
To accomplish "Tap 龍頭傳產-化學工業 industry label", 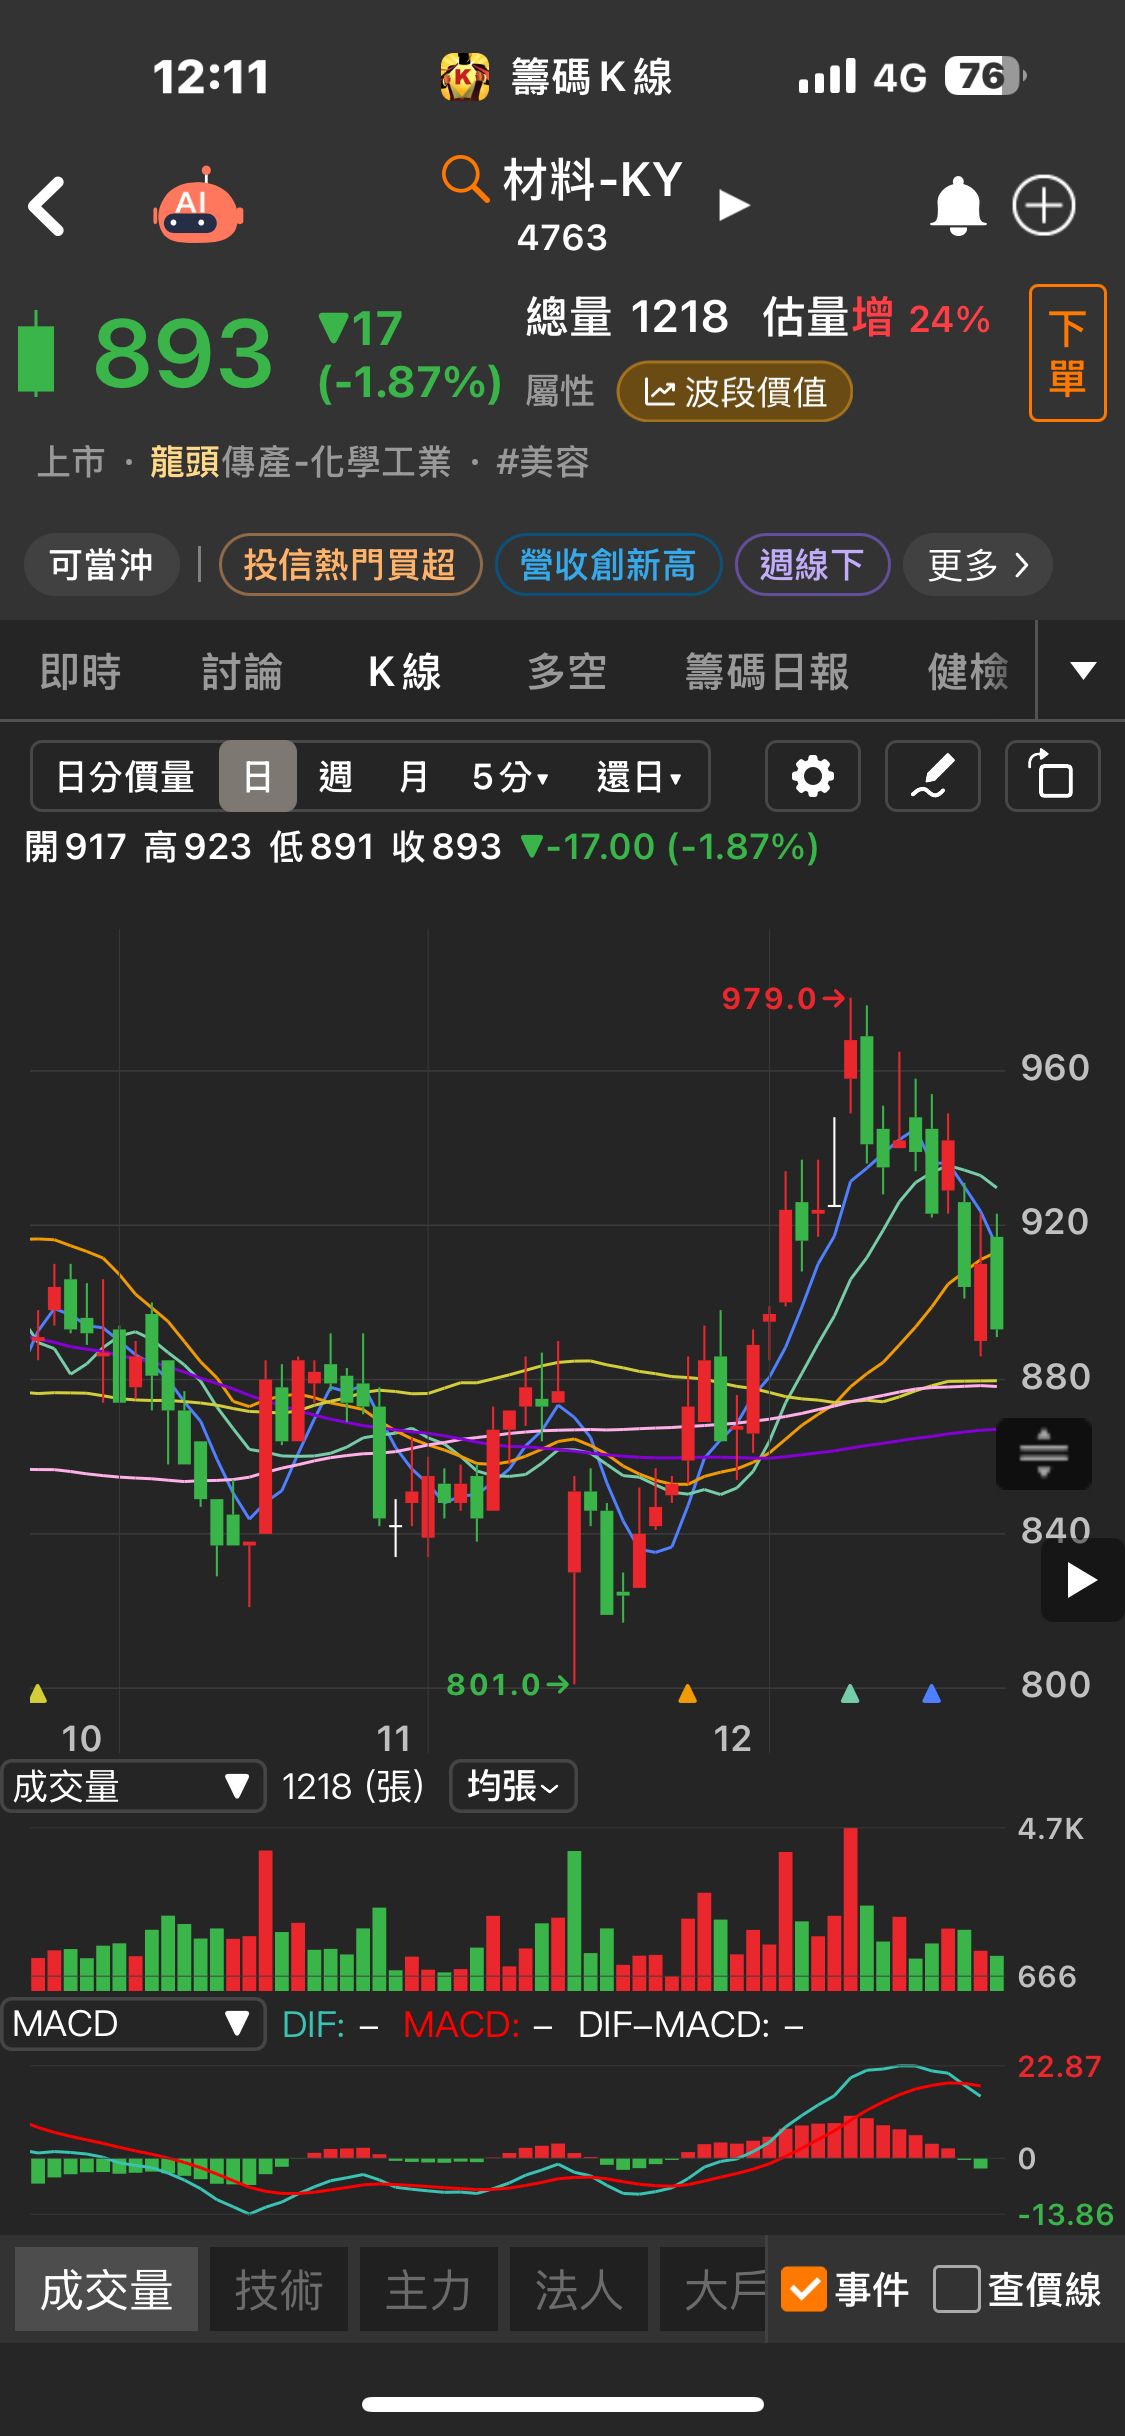I will (x=301, y=462).
